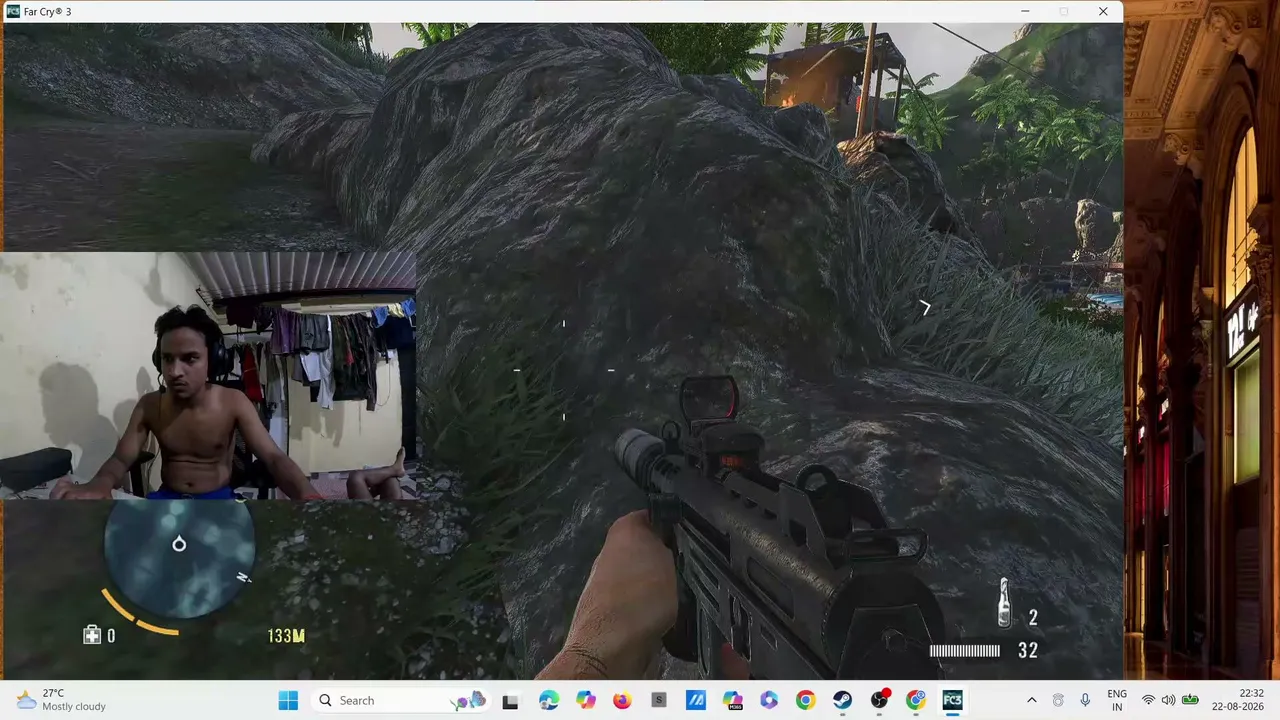
Task: Click the taskbar Search box
Action: [402, 700]
